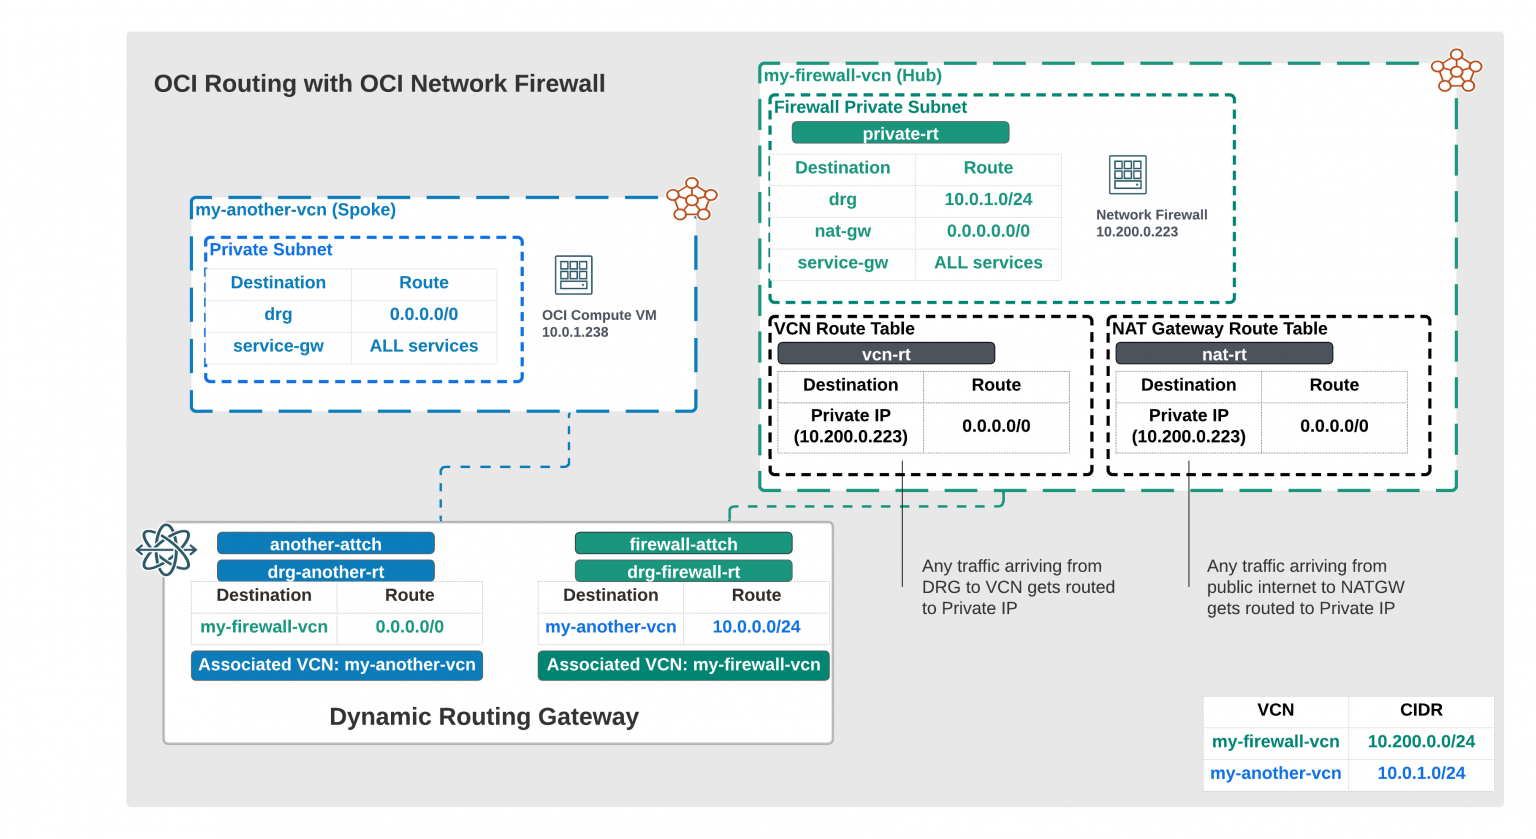Select the nat-gw destination in private-rt table
Screen dimensions: 1536x839
coord(842,231)
